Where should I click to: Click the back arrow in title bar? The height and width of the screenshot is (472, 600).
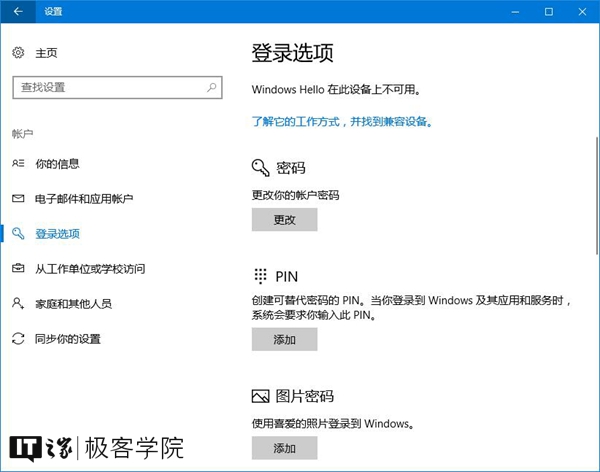point(18,11)
